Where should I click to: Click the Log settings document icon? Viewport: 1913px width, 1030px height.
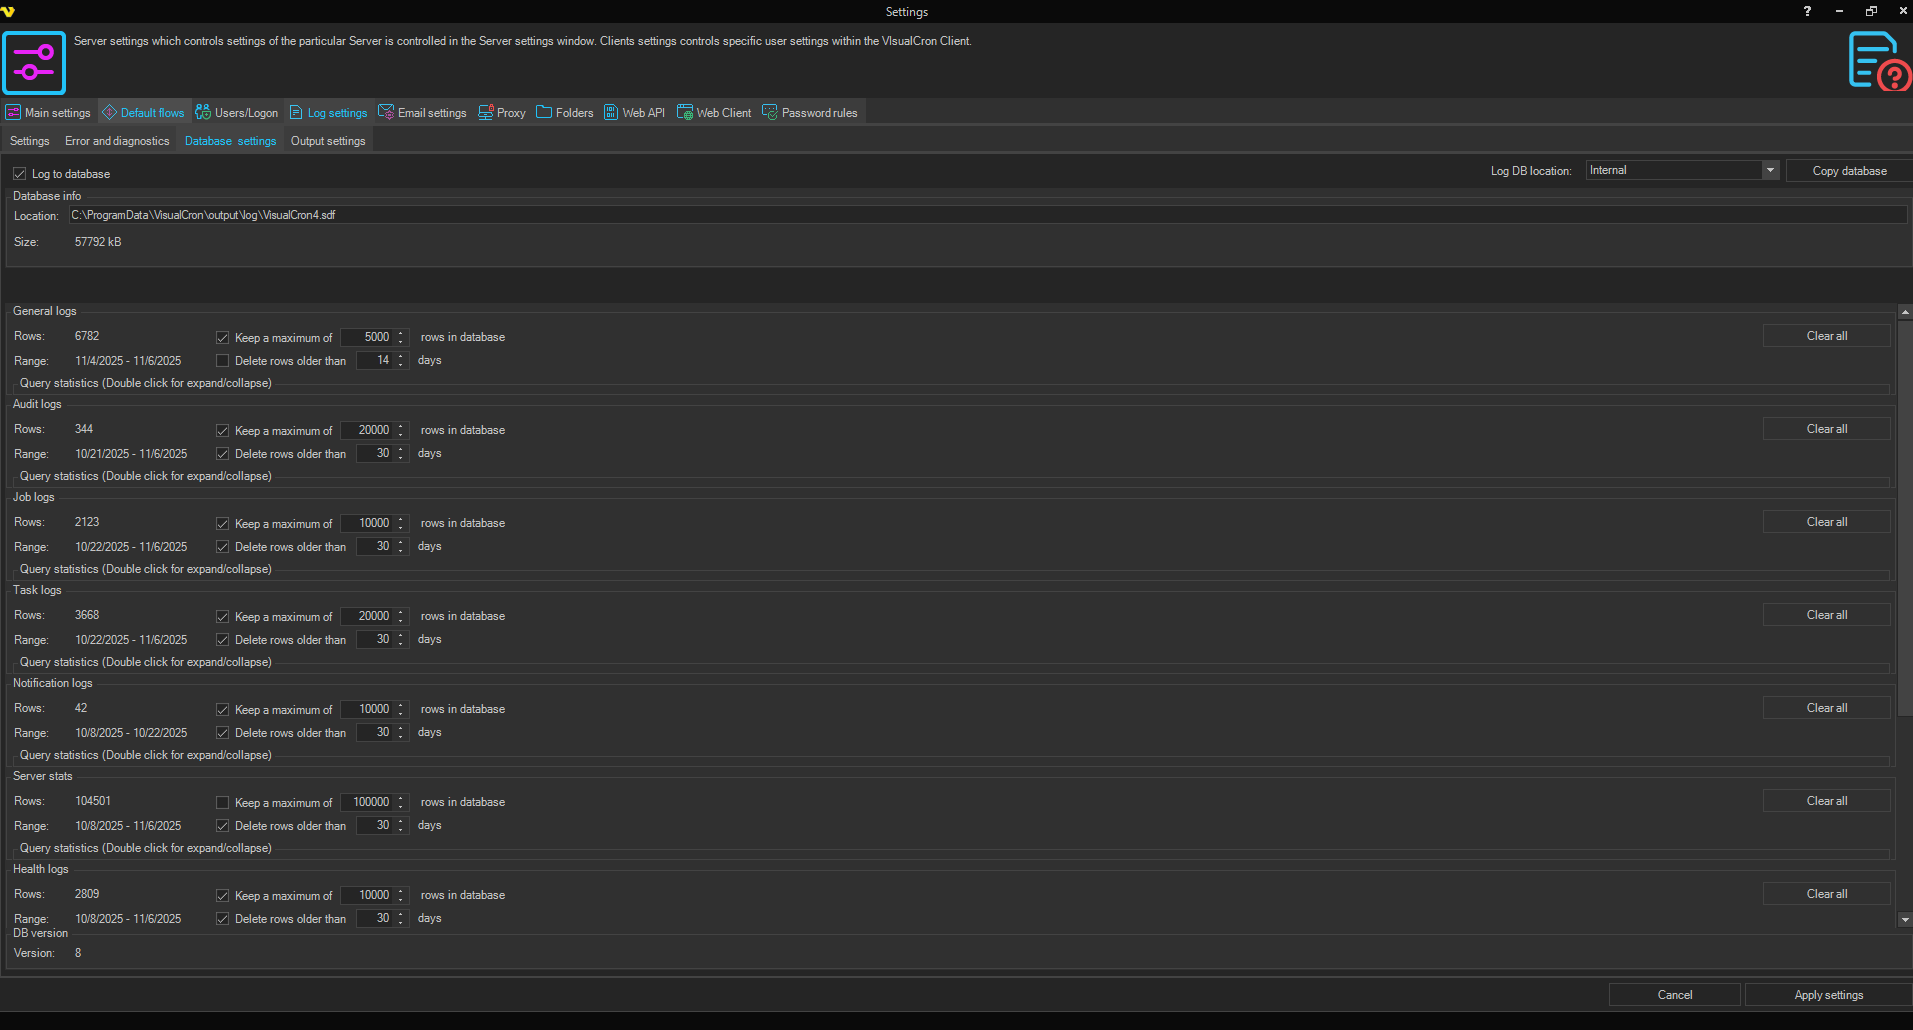coord(296,112)
